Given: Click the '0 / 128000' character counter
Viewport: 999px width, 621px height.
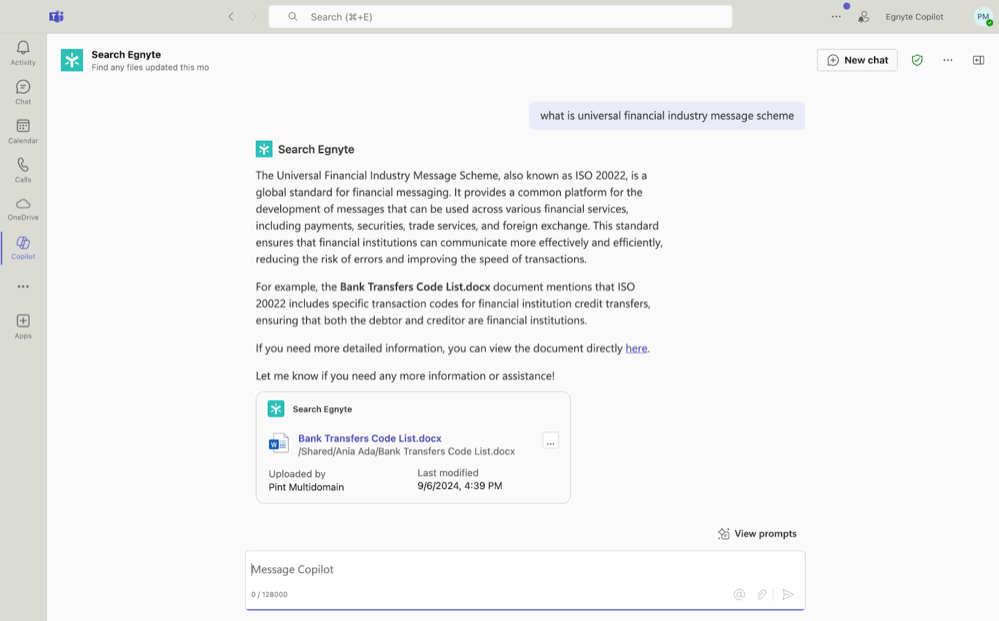Looking at the screenshot, I should point(269,594).
